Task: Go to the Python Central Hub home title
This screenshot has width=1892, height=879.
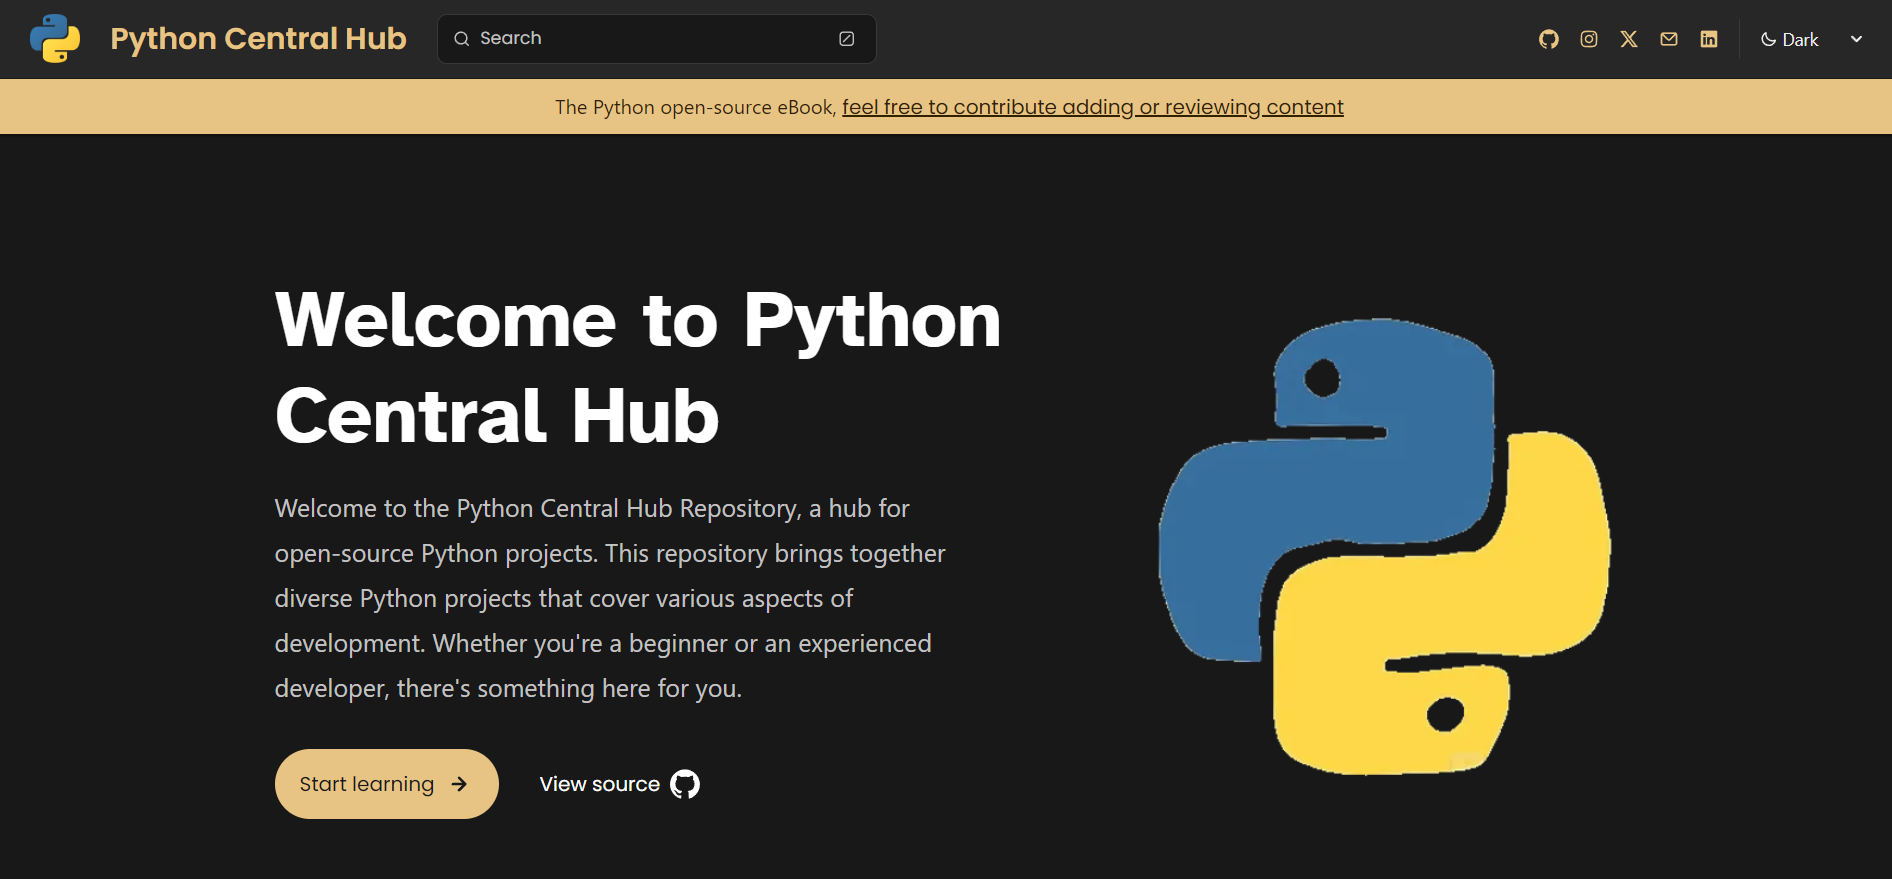Action: click(258, 39)
